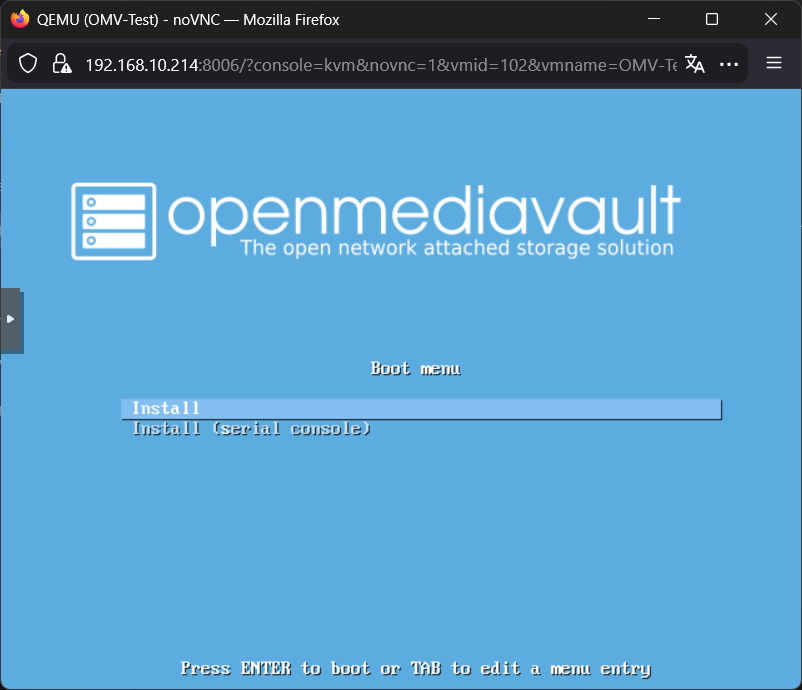Select the highlighted Install boot entry
The width and height of the screenshot is (802, 690).
coord(421,409)
